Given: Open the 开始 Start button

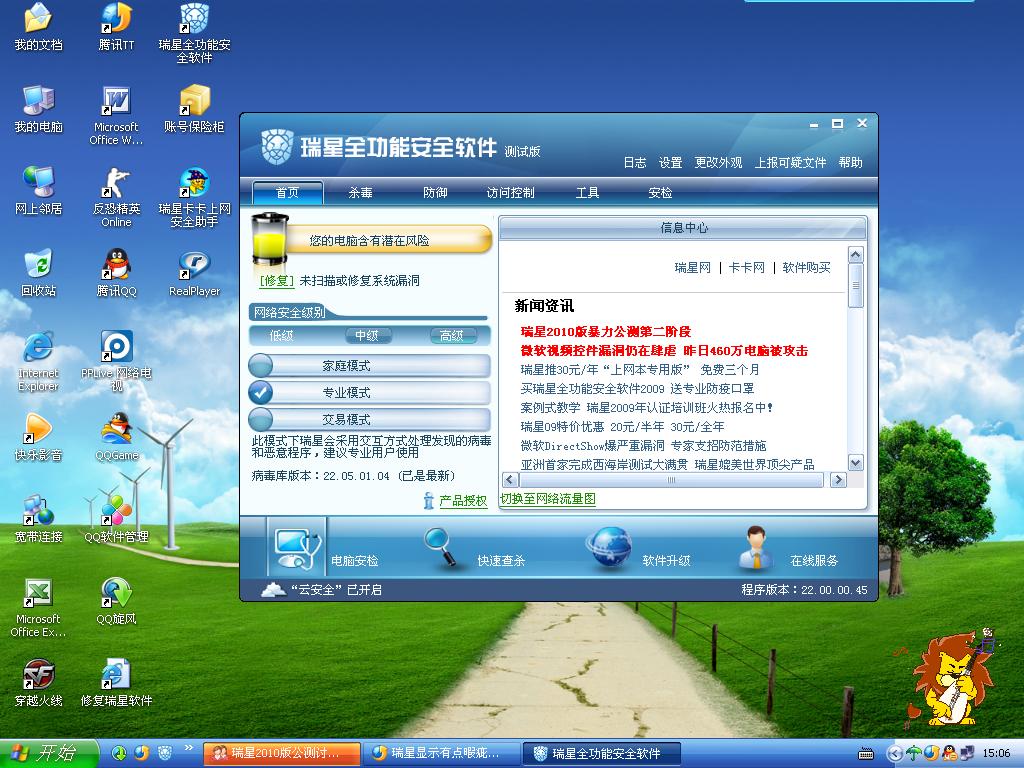Looking at the screenshot, I should pos(49,753).
